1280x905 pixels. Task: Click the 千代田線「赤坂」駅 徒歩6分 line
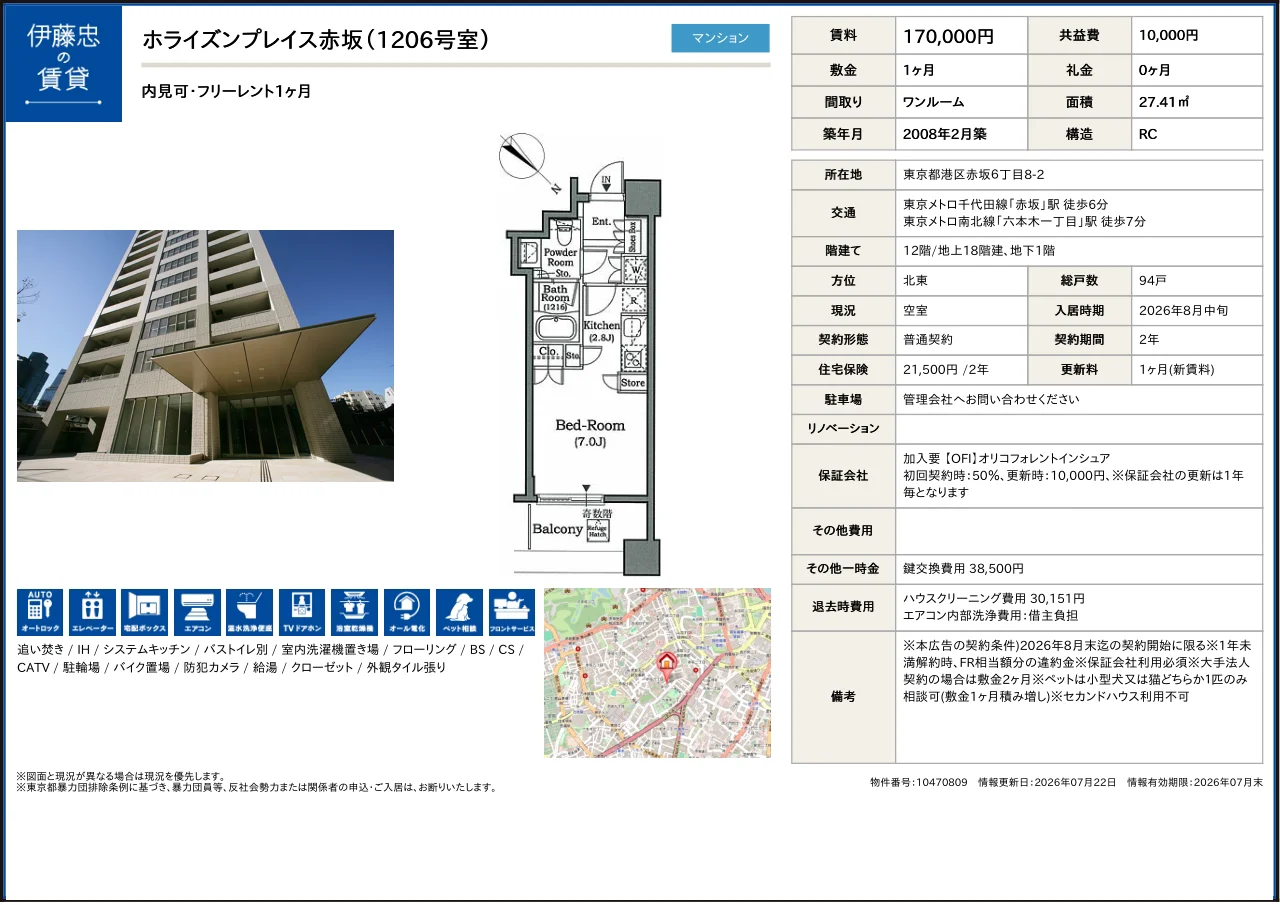point(1005,204)
